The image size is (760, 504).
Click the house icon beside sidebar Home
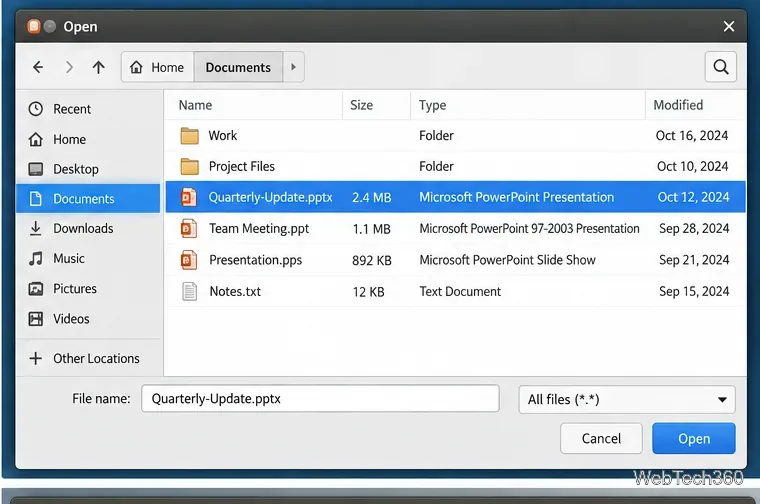[x=36, y=140]
